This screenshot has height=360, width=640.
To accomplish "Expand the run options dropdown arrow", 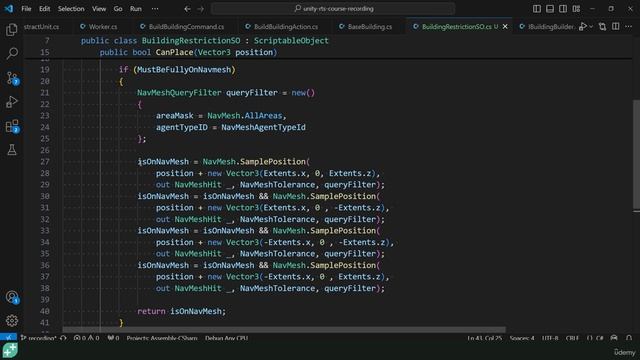I will [591, 27].
